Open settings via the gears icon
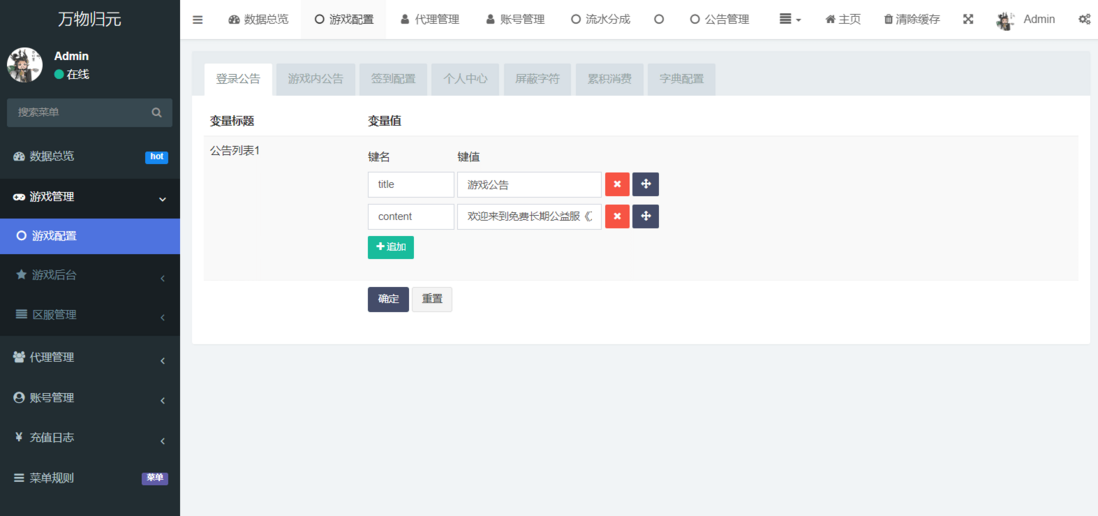The image size is (1098, 516). 1084,19
